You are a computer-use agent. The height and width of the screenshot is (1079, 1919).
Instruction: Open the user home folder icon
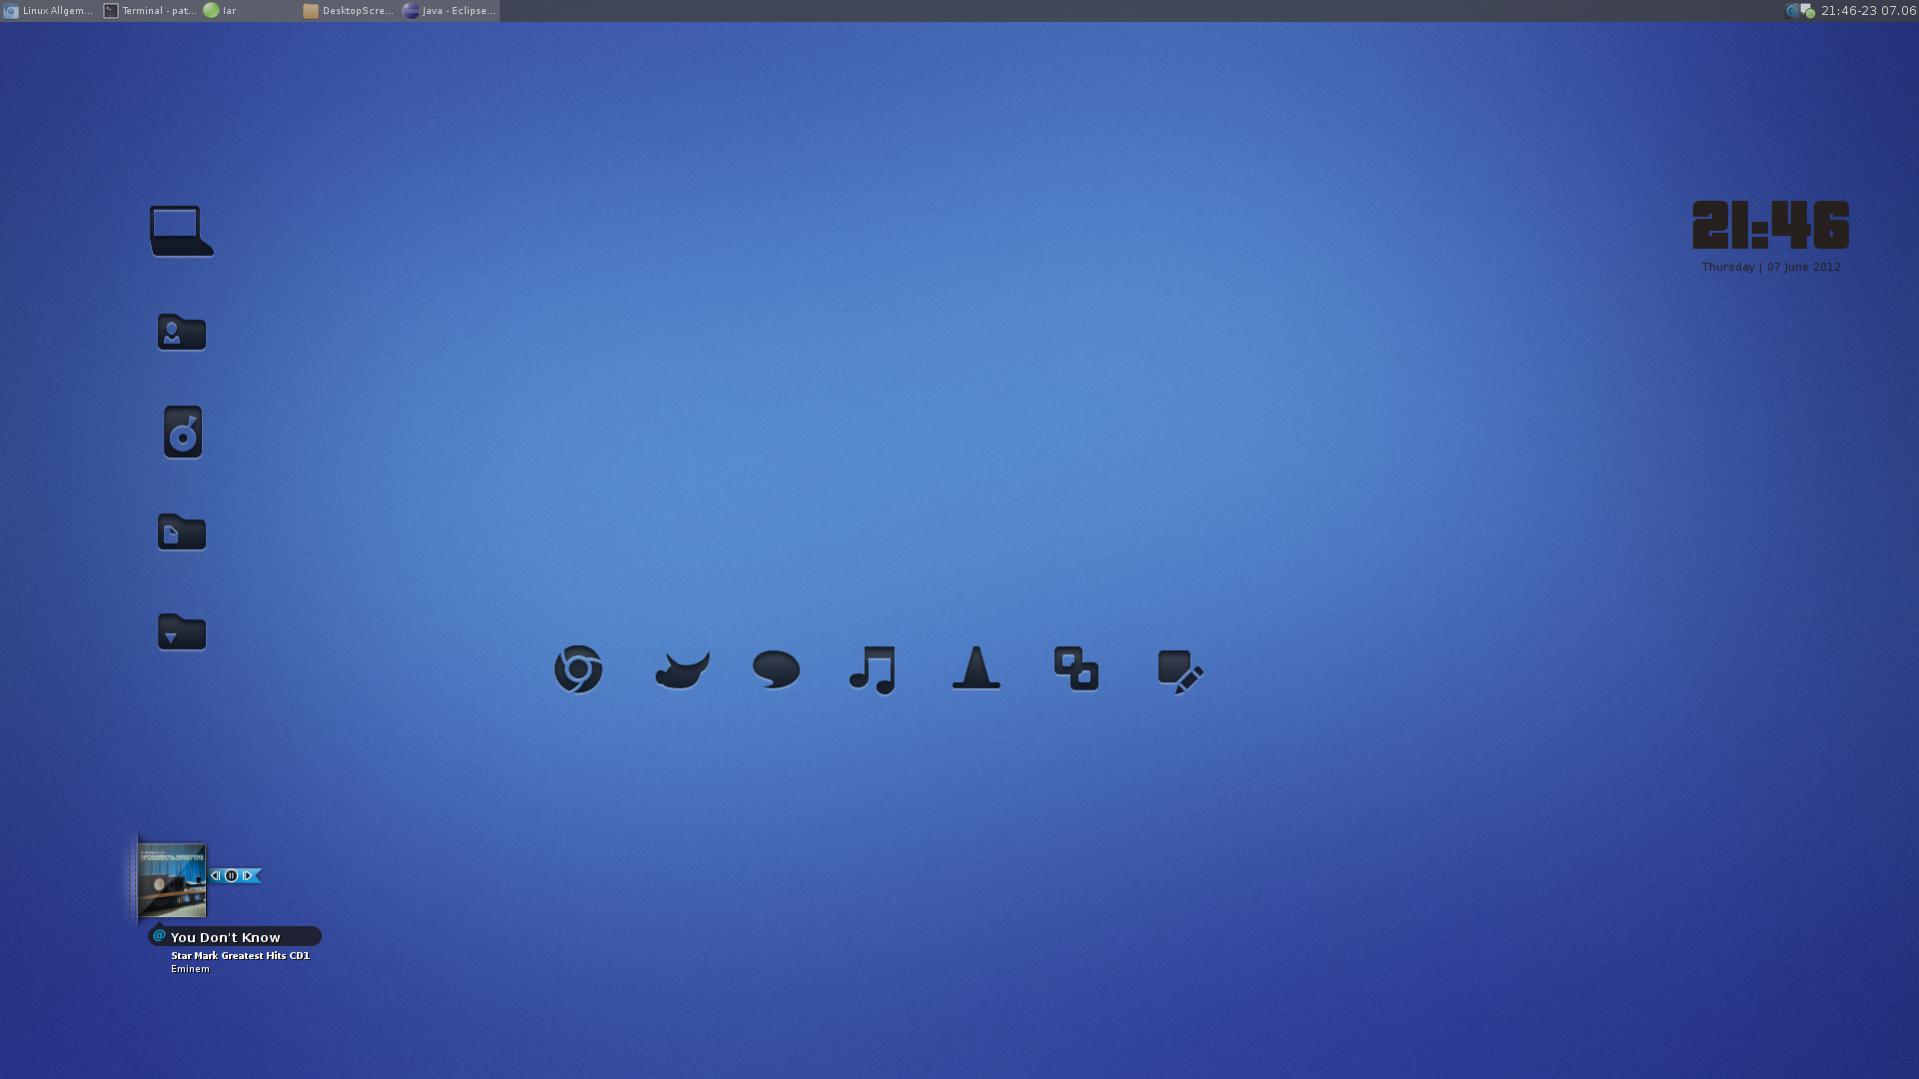[181, 332]
